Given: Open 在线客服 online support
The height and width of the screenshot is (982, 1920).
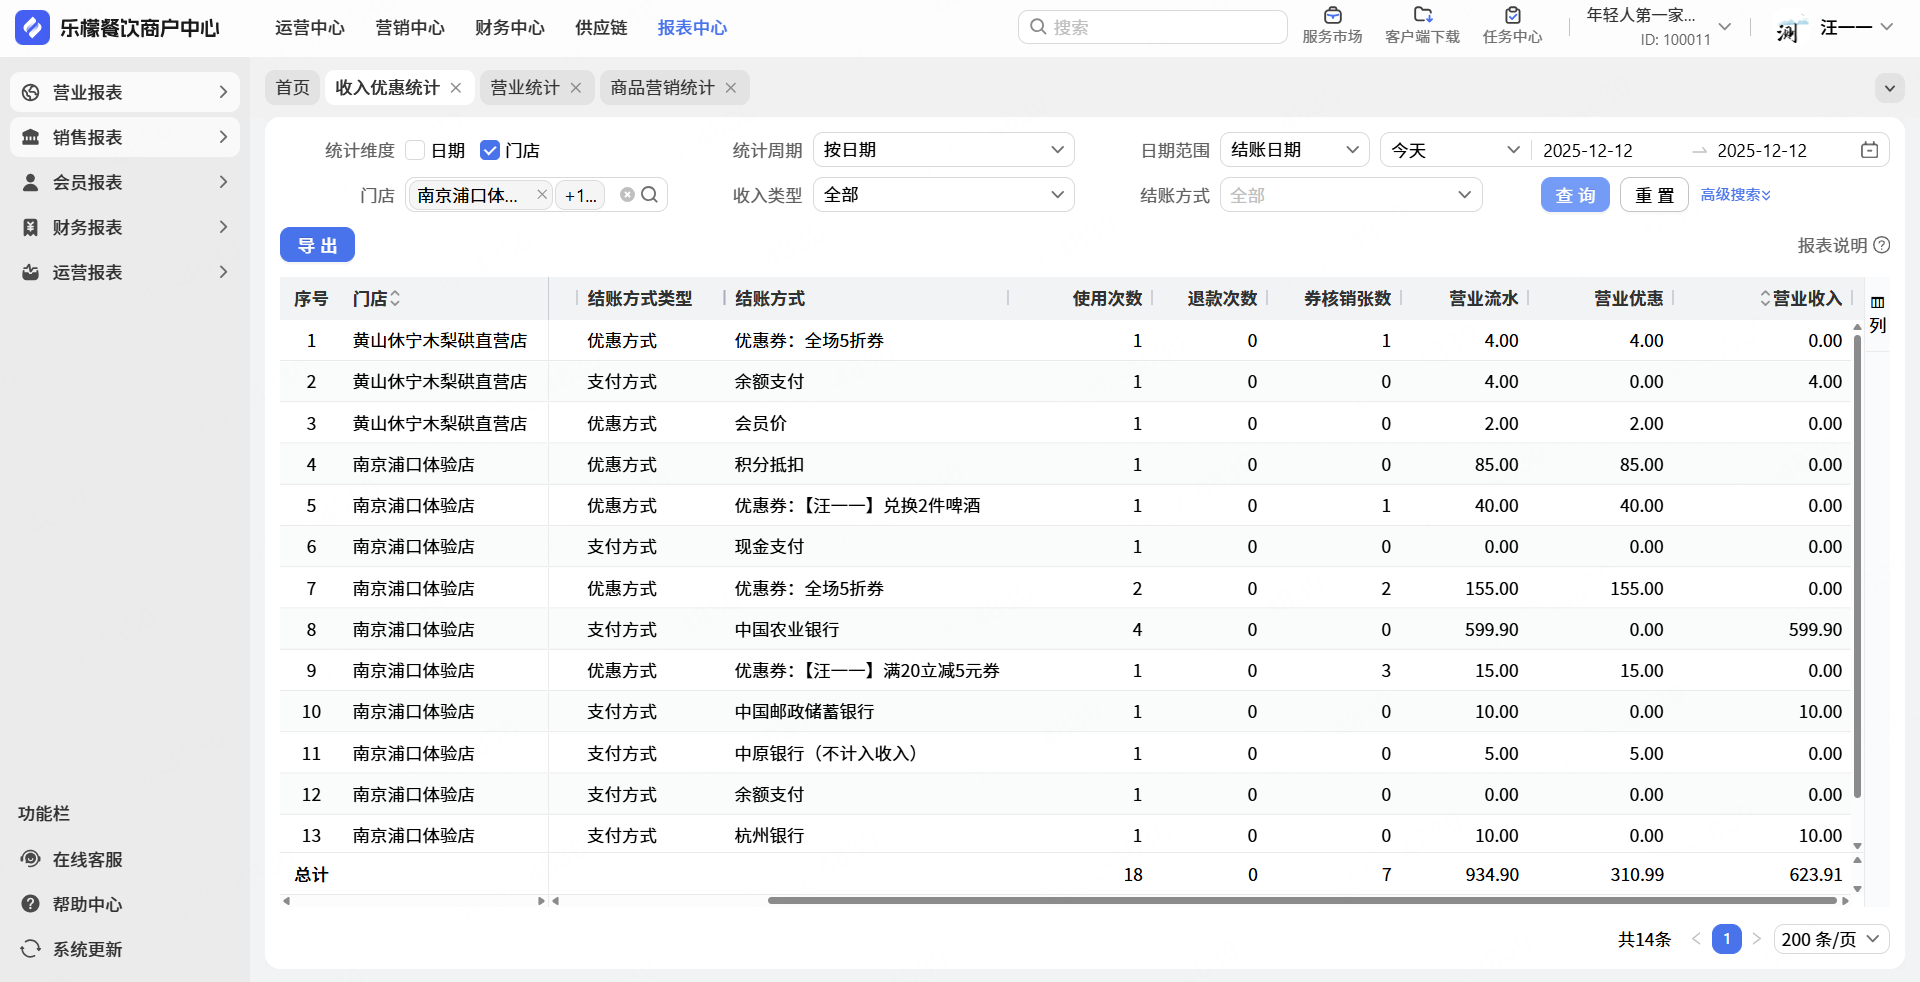Looking at the screenshot, I should [x=87, y=859].
